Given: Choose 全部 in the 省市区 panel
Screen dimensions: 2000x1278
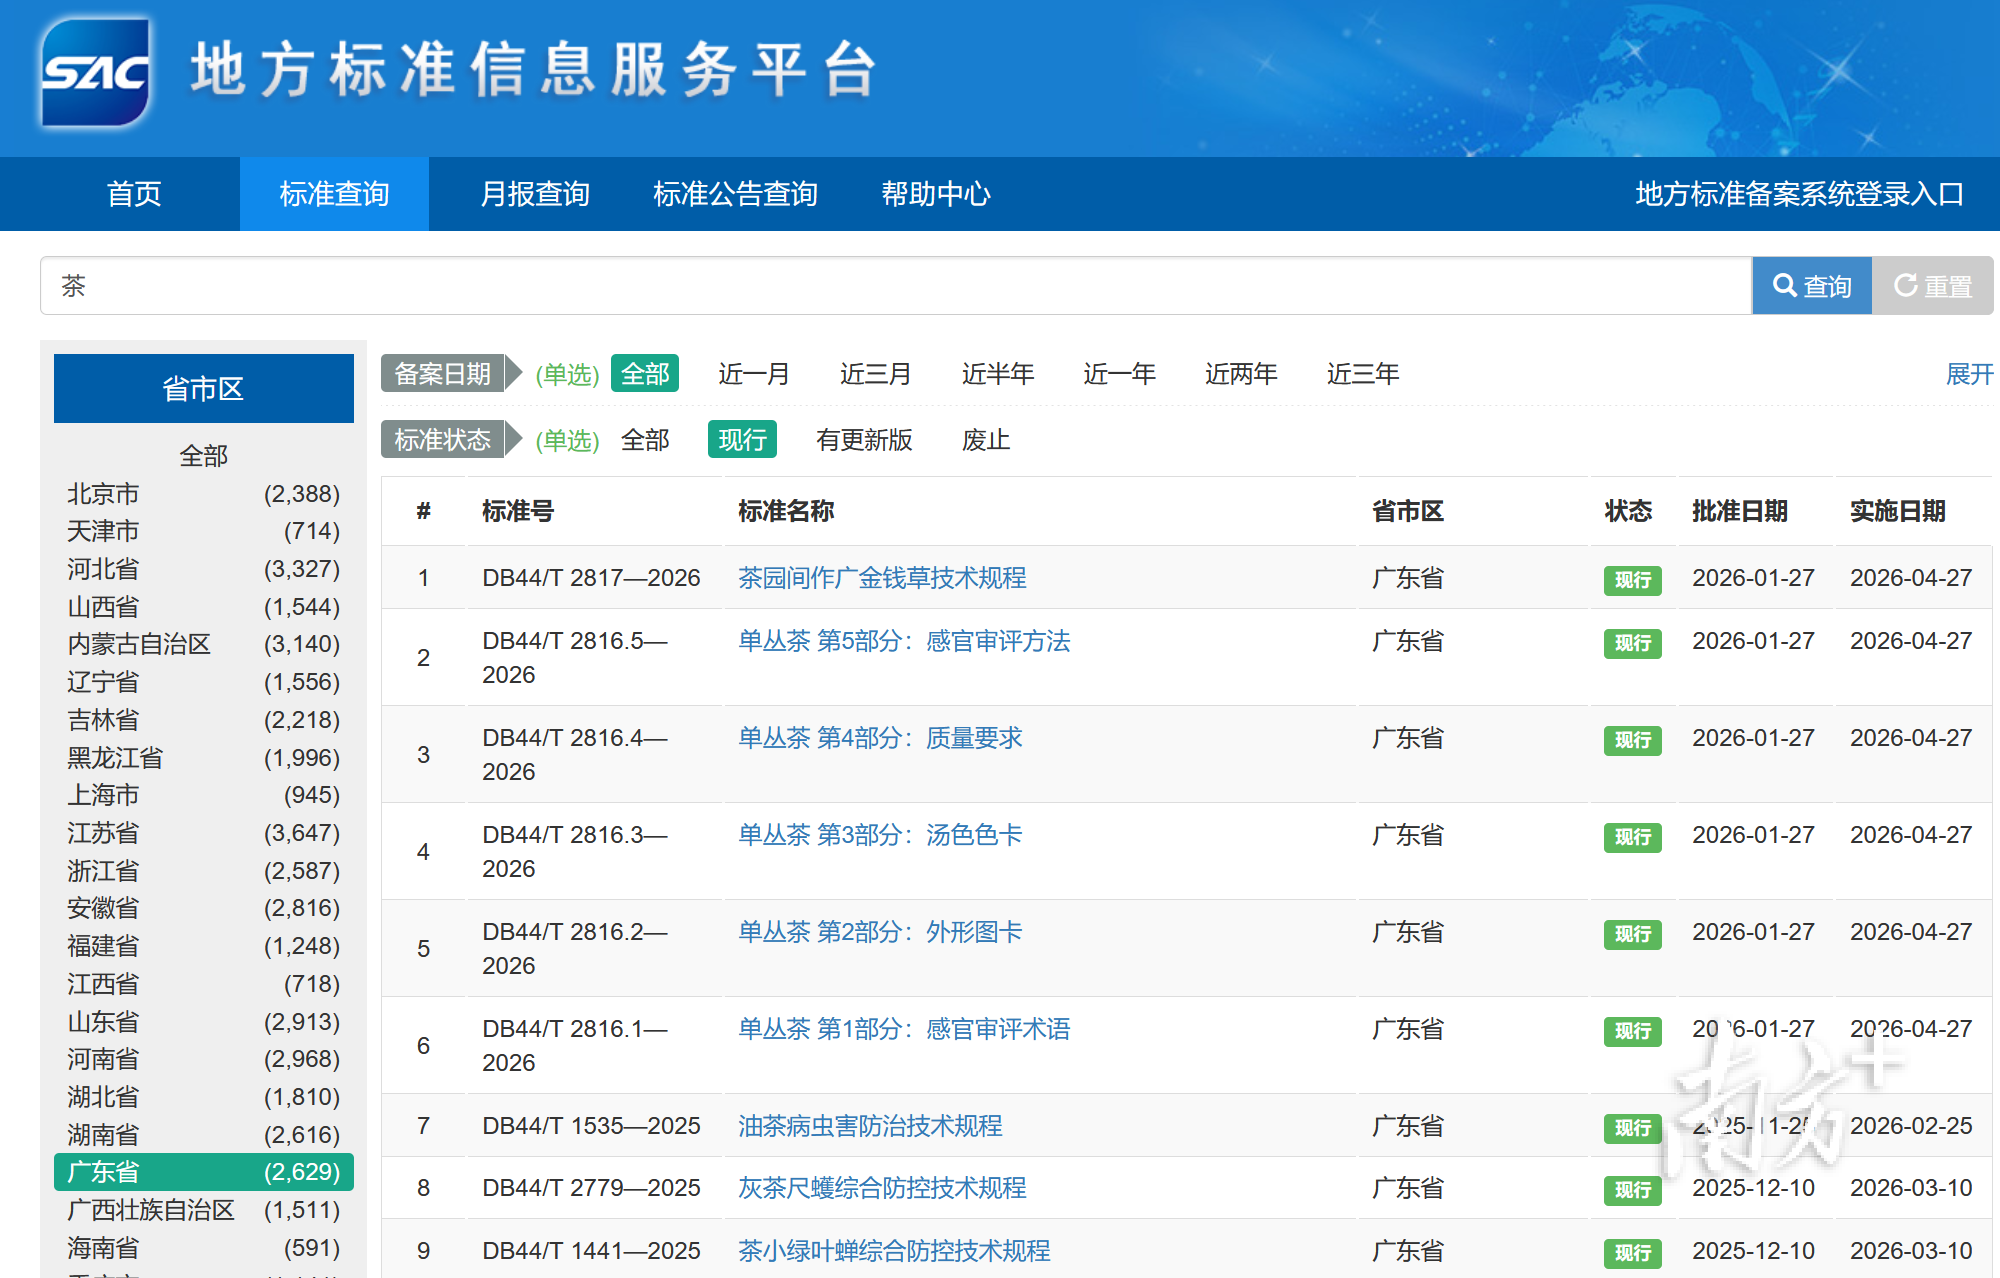Looking at the screenshot, I should (x=203, y=456).
